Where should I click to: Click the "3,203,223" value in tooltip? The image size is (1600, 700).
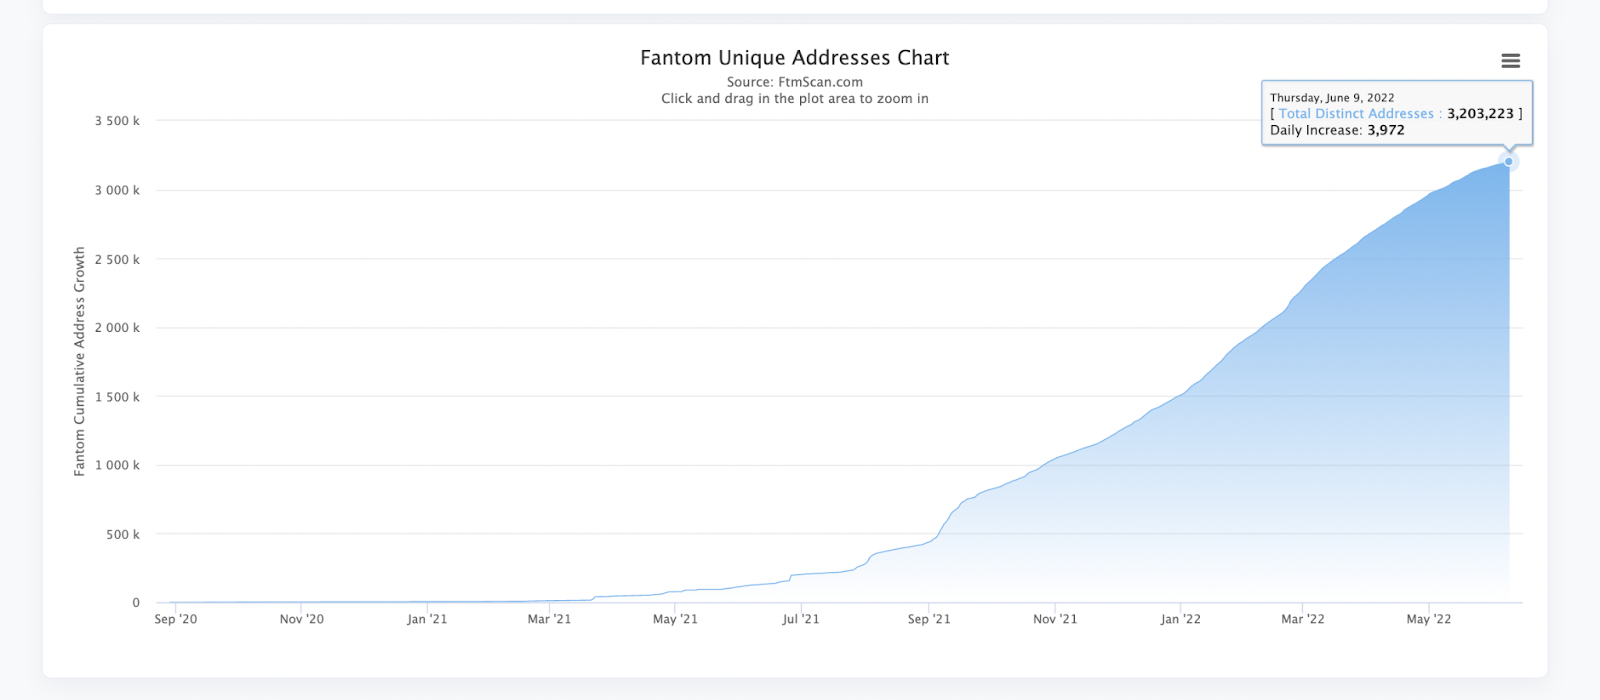click(x=1480, y=114)
